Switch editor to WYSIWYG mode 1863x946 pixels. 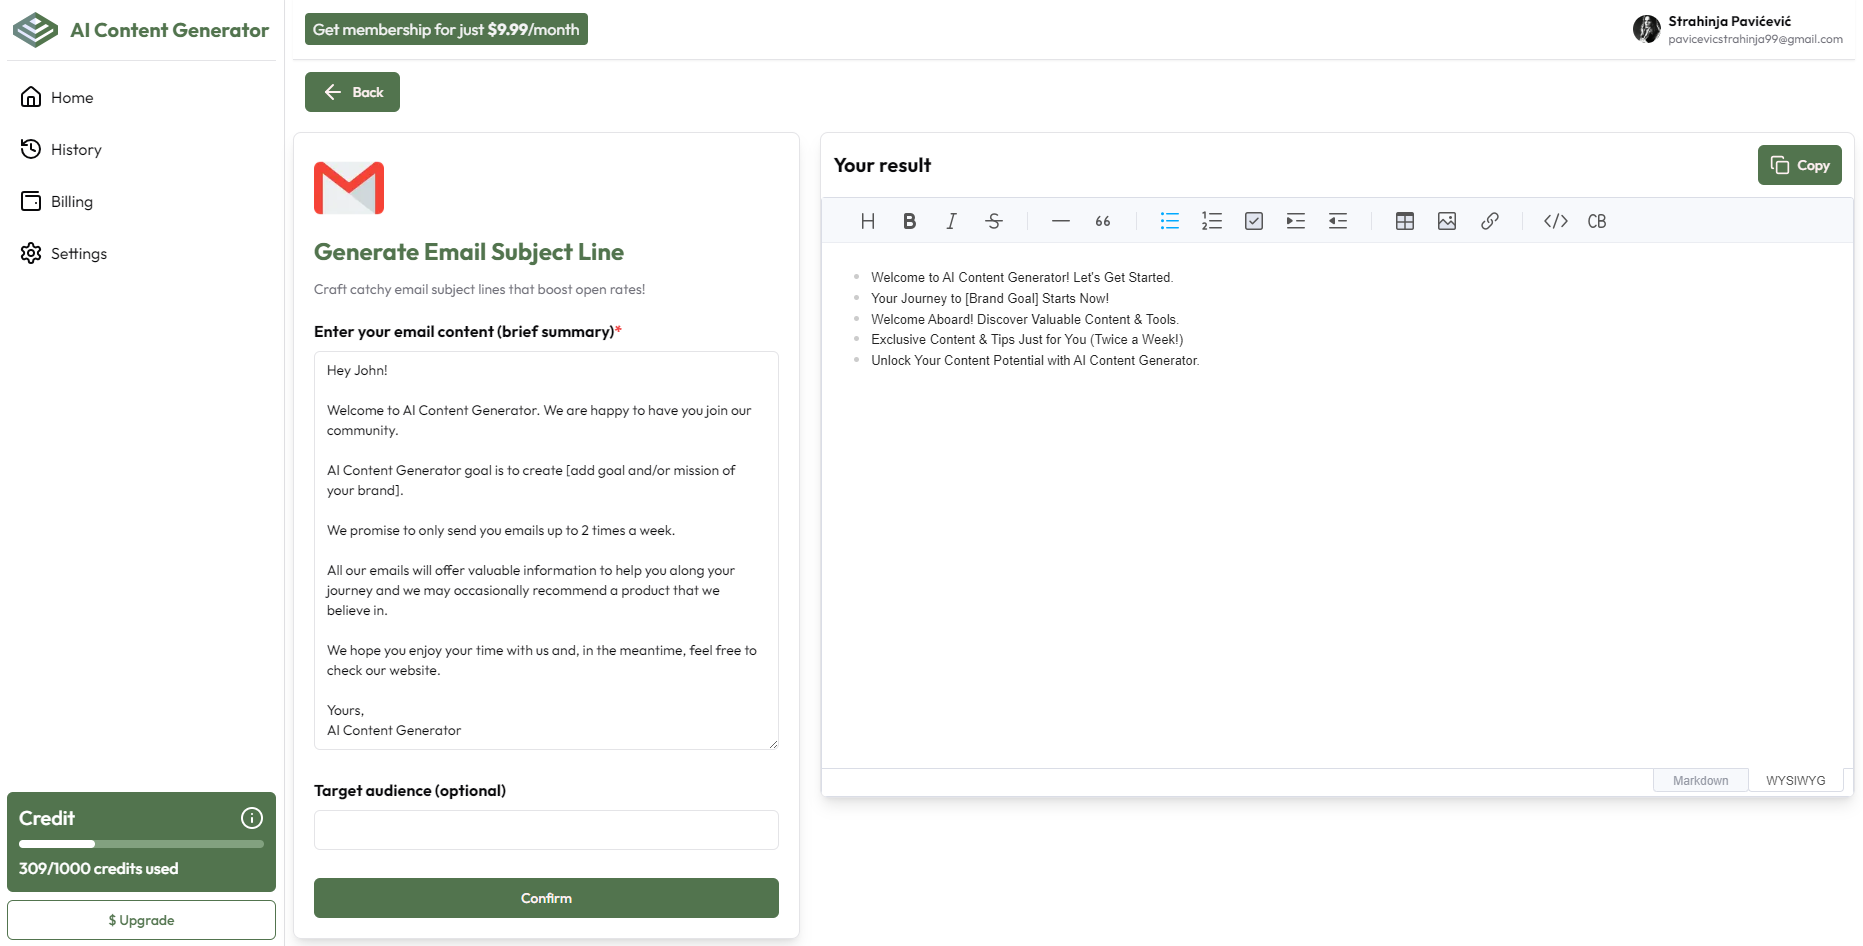click(x=1795, y=781)
